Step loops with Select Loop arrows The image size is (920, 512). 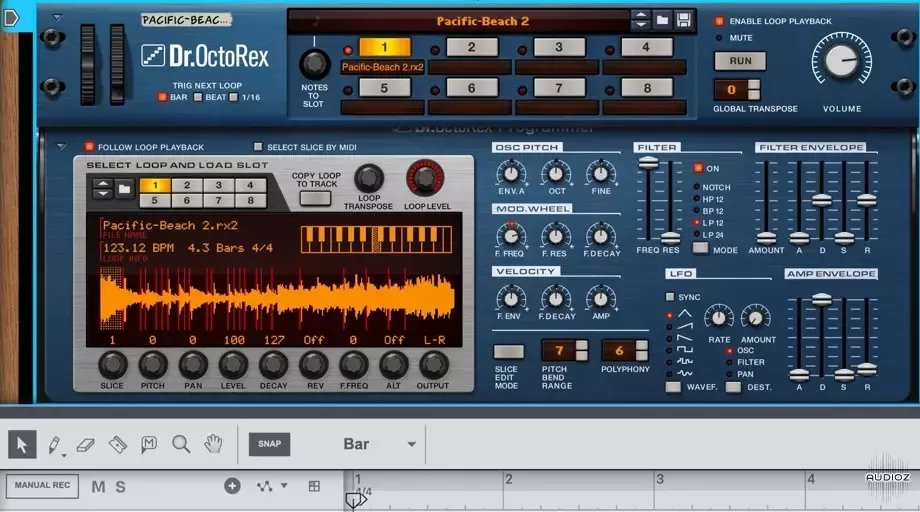point(103,189)
